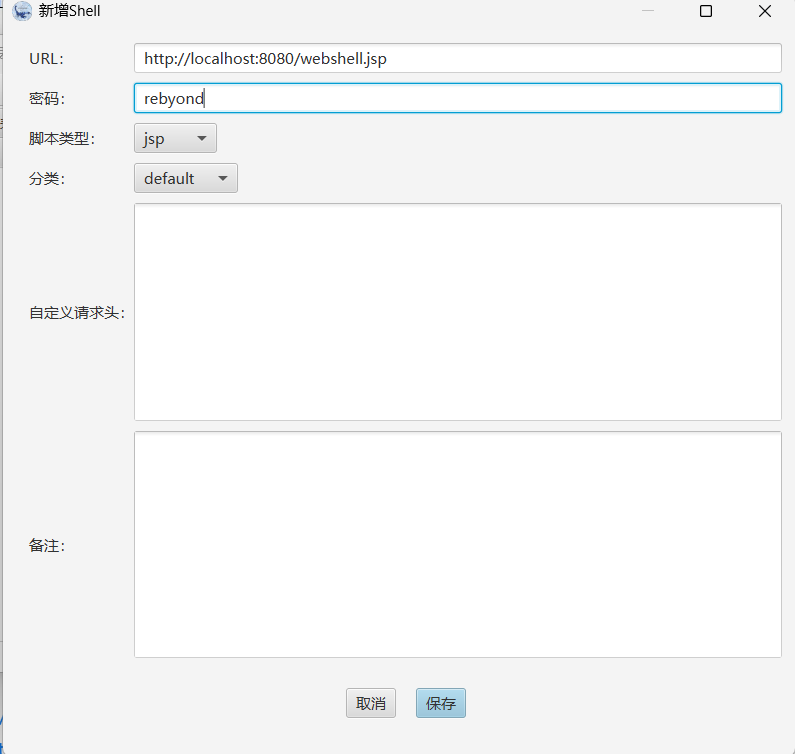Focus the URL input field
The height and width of the screenshot is (754, 795).
tap(457, 58)
